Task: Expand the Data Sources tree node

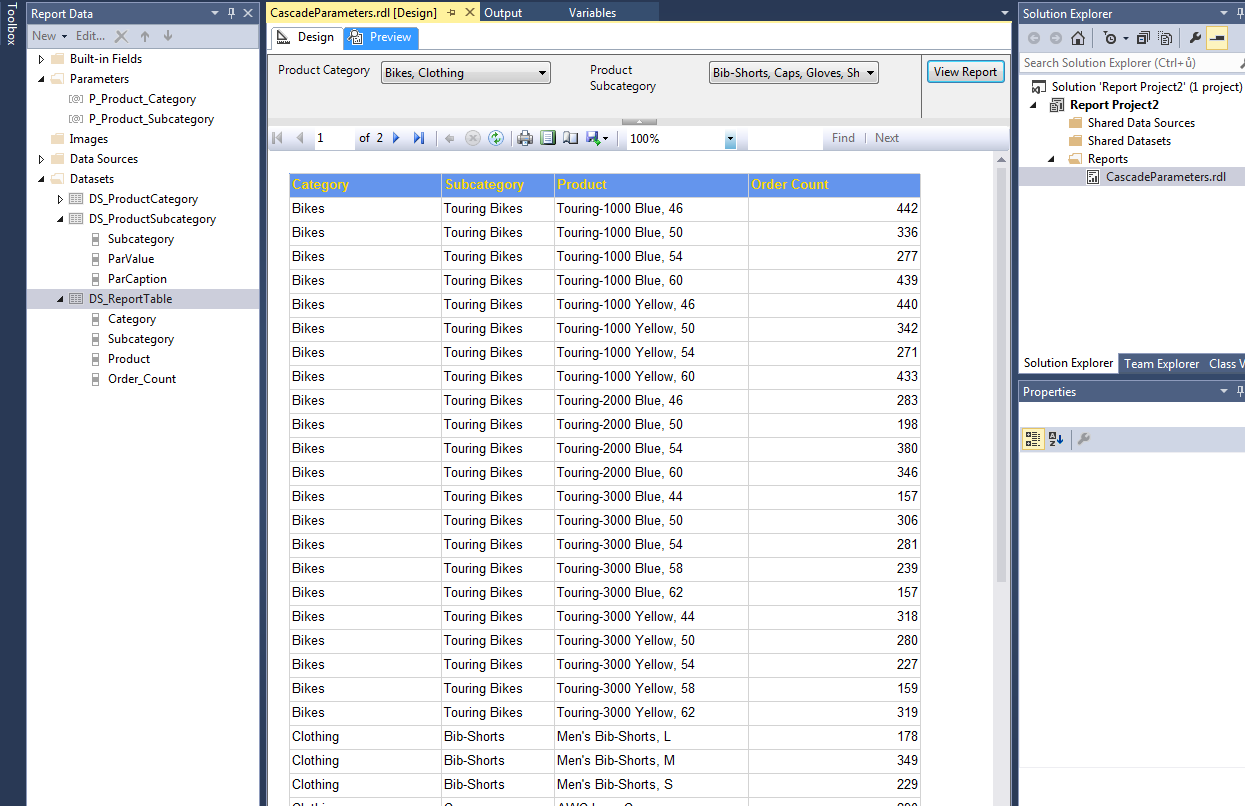Action: 41,159
